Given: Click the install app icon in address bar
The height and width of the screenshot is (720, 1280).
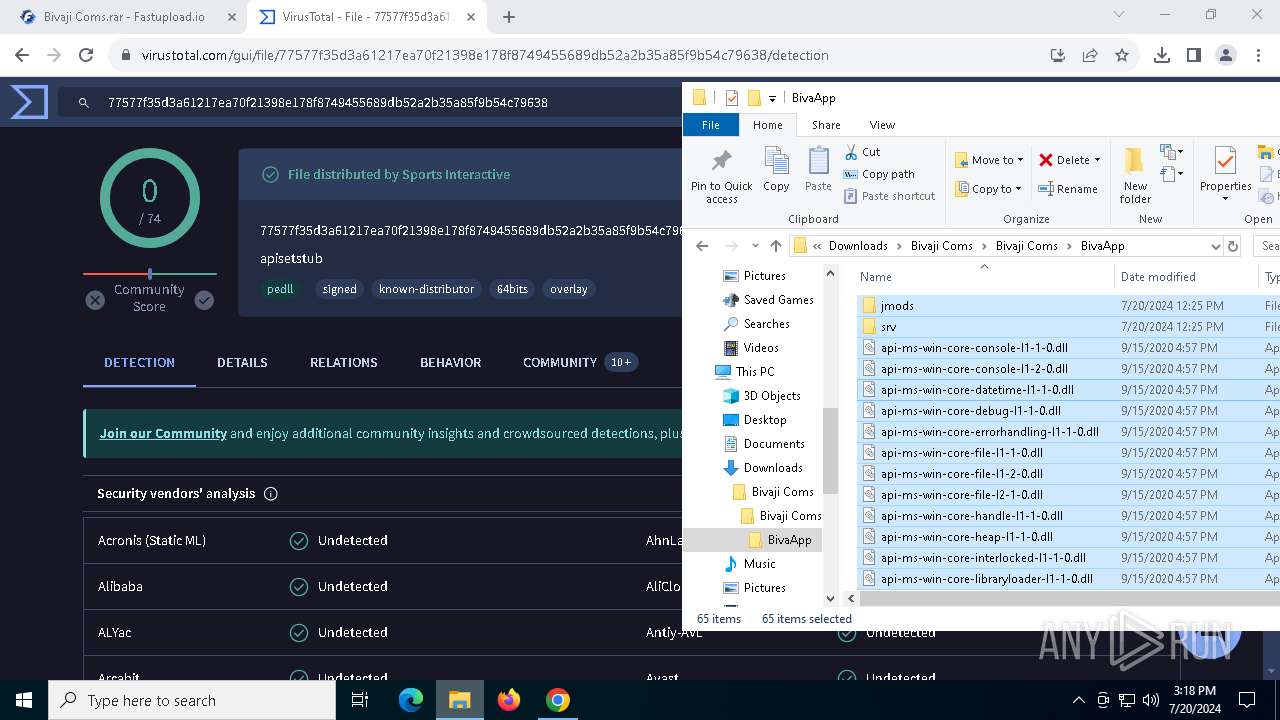Looking at the screenshot, I should click(1058, 55).
